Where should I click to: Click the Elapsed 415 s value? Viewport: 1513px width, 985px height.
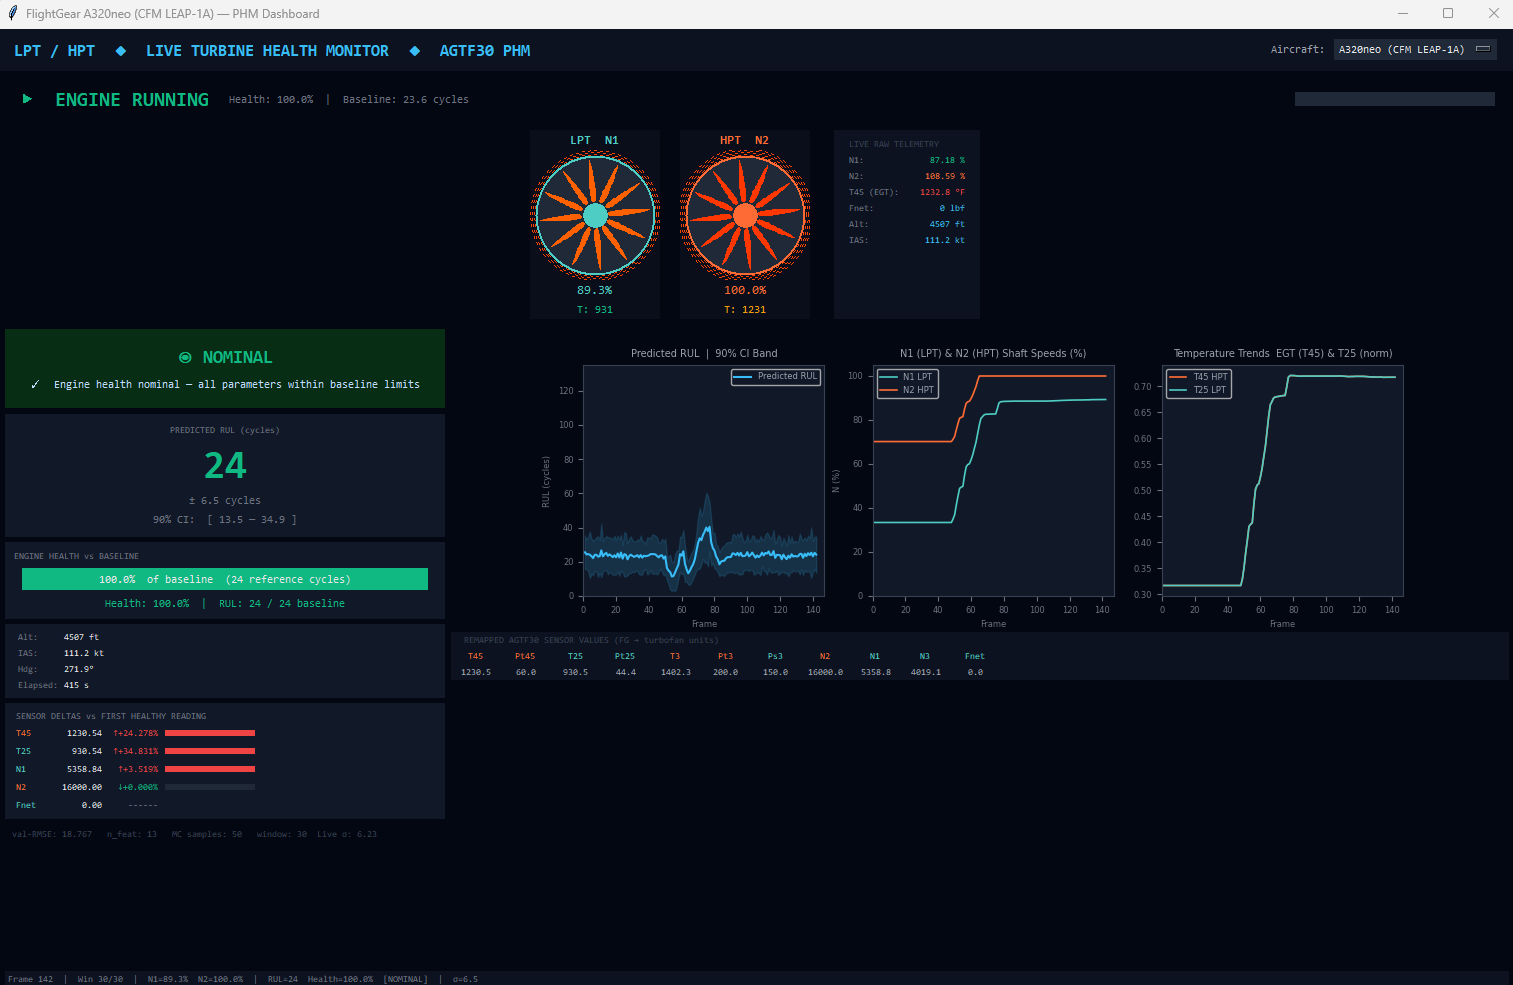[76, 685]
